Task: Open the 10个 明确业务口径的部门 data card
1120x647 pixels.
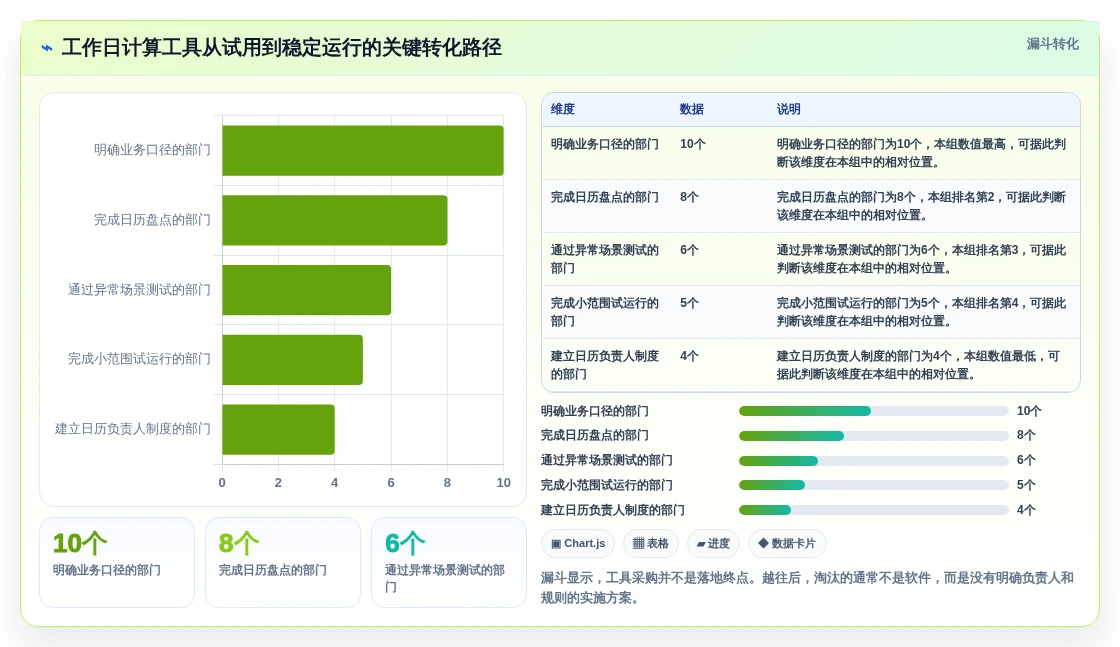Action: point(117,563)
